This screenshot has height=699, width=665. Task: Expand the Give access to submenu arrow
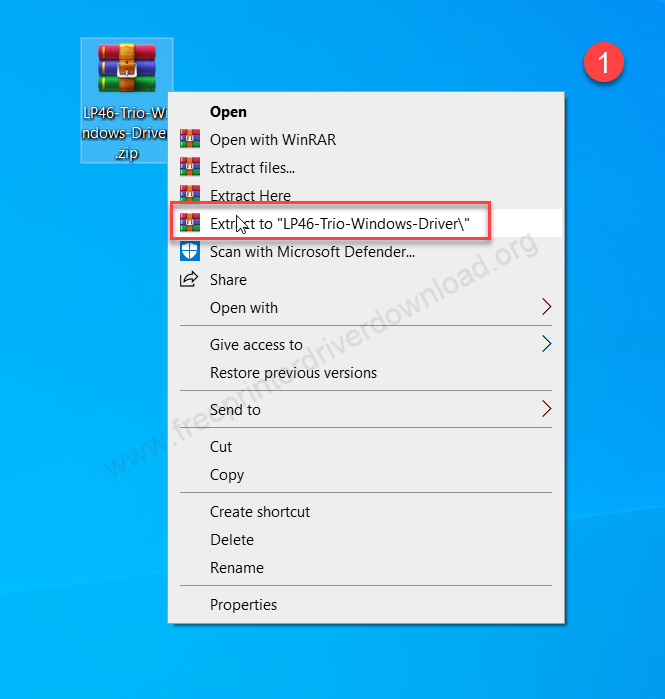[546, 345]
